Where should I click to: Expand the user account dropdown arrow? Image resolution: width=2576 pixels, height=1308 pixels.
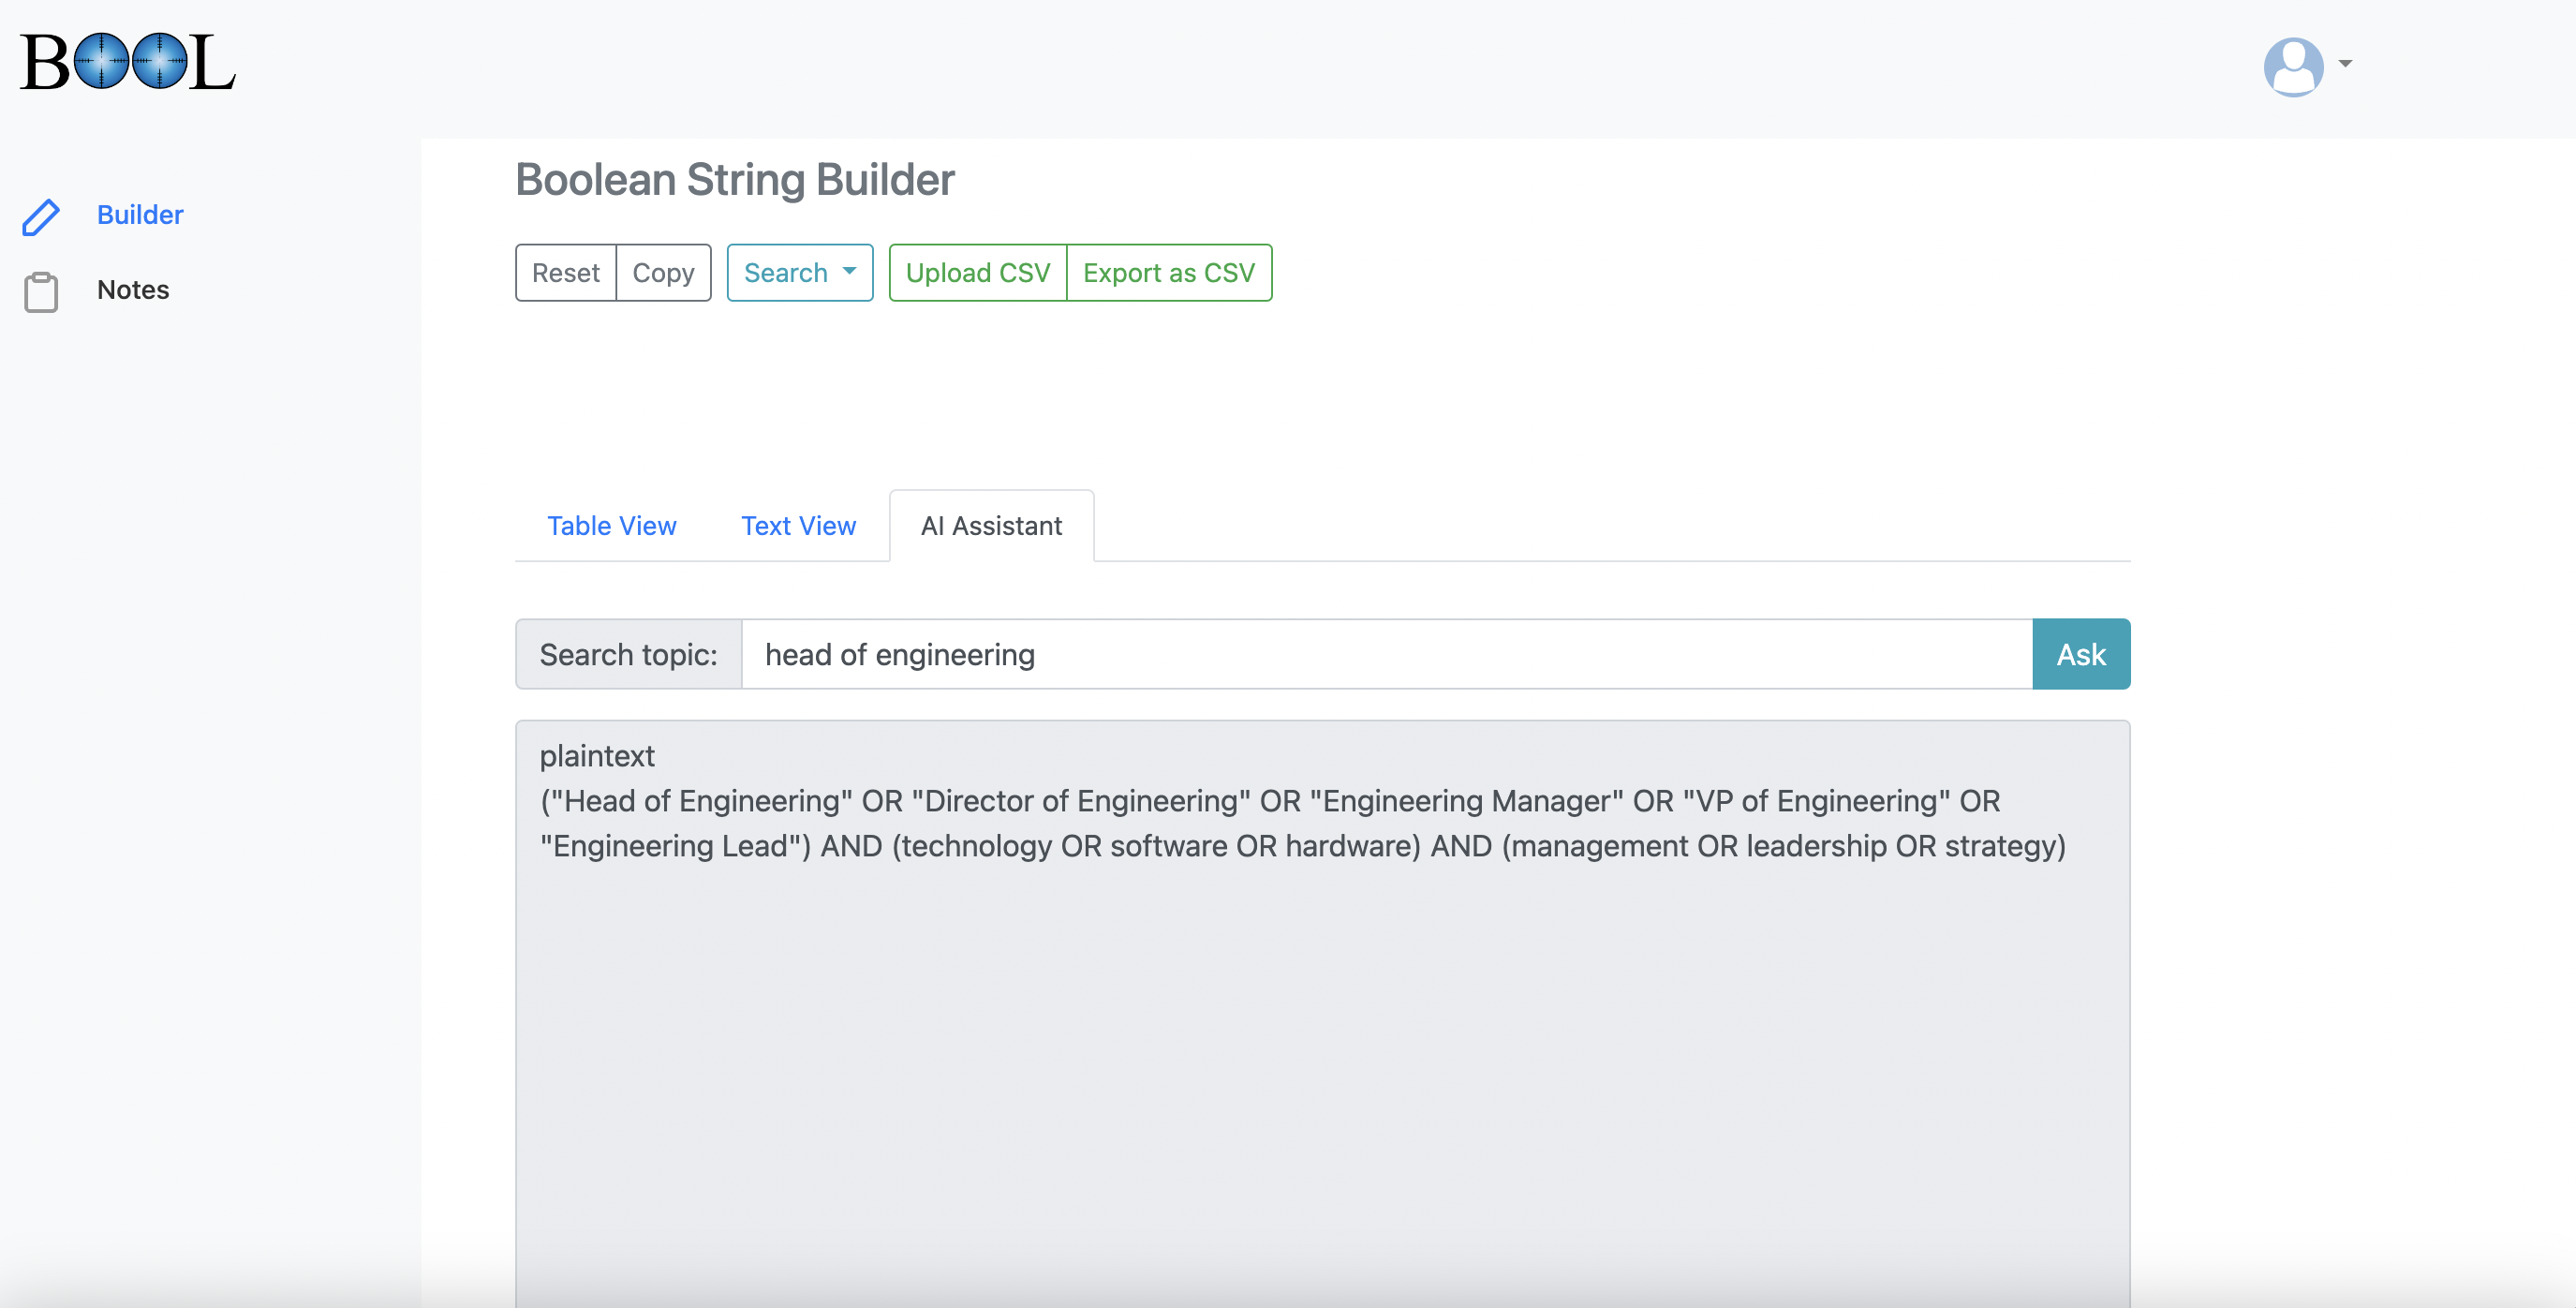[2345, 64]
